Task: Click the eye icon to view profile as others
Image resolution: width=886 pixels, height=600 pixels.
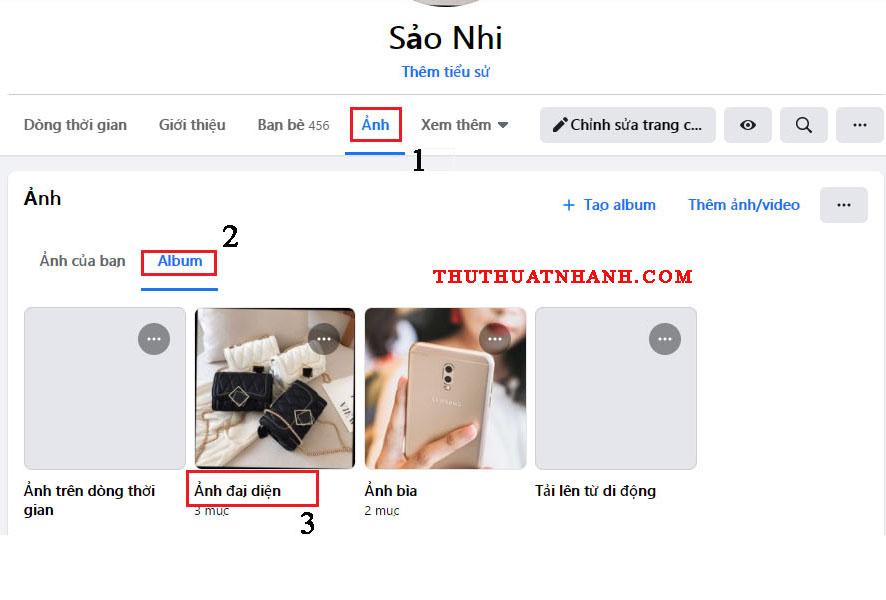Action: [748, 125]
